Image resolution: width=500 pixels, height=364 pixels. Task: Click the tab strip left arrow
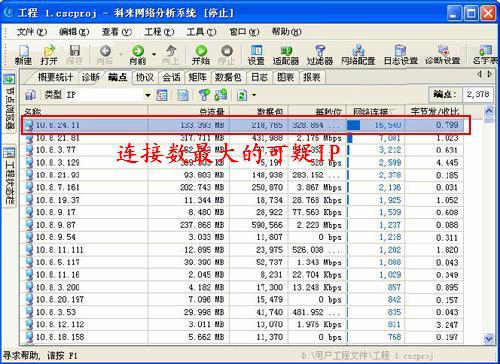(479, 75)
